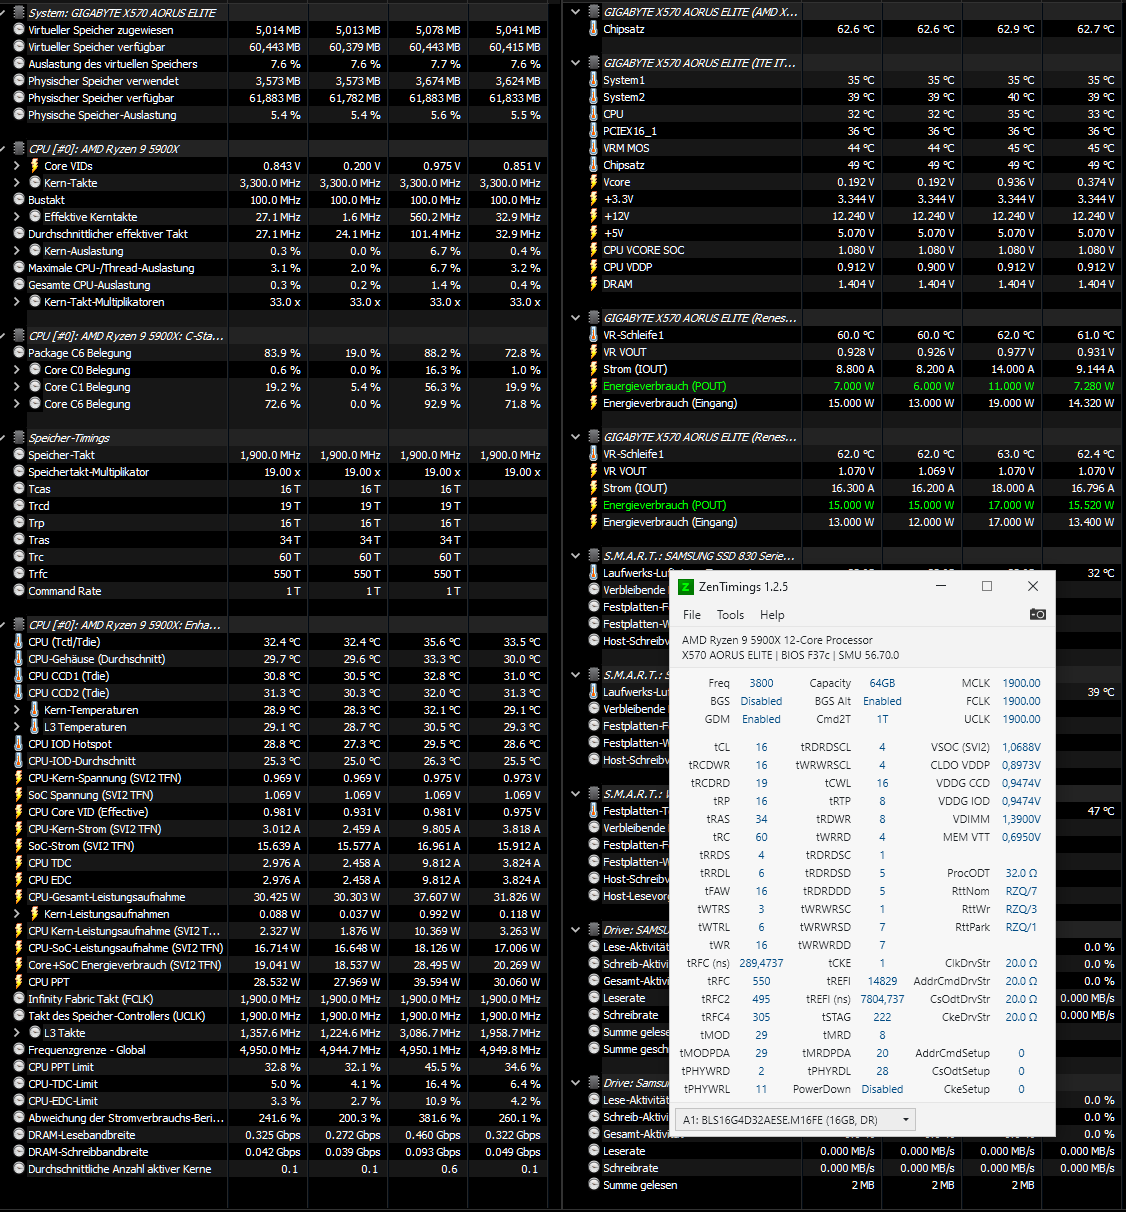Click the lightning icon beside CPU-Gesamt-Leistungsaufnahme
Viewport: 1126px width, 1212px height.
18,896
